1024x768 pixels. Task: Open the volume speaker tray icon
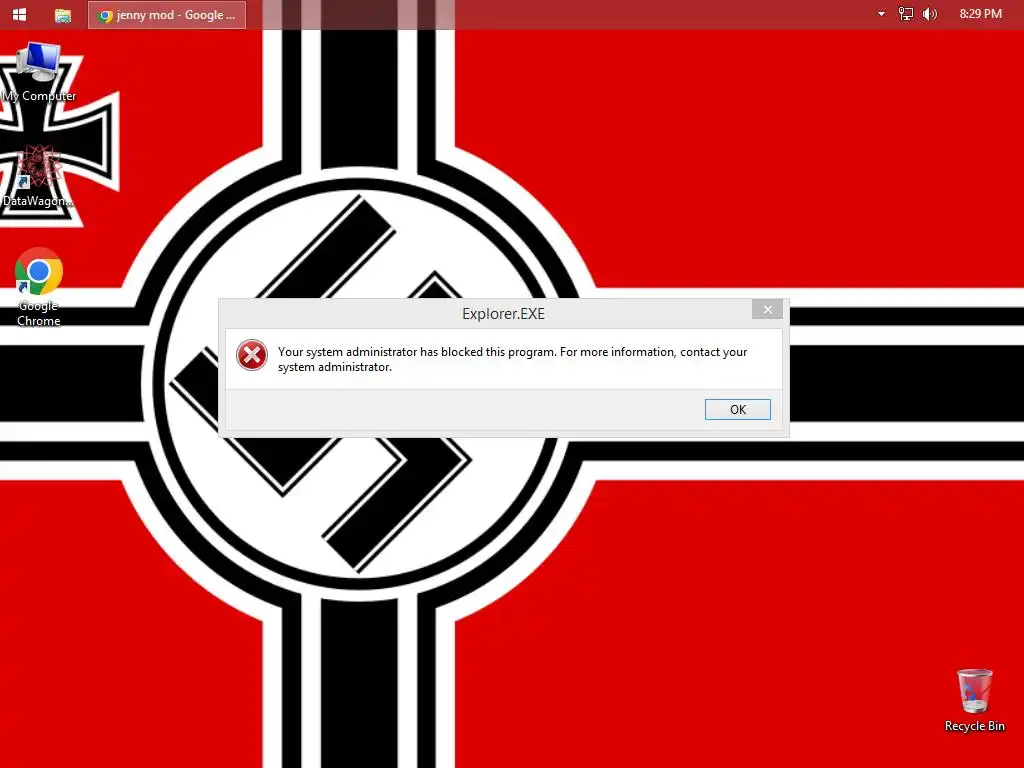pyautogui.click(x=929, y=14)
